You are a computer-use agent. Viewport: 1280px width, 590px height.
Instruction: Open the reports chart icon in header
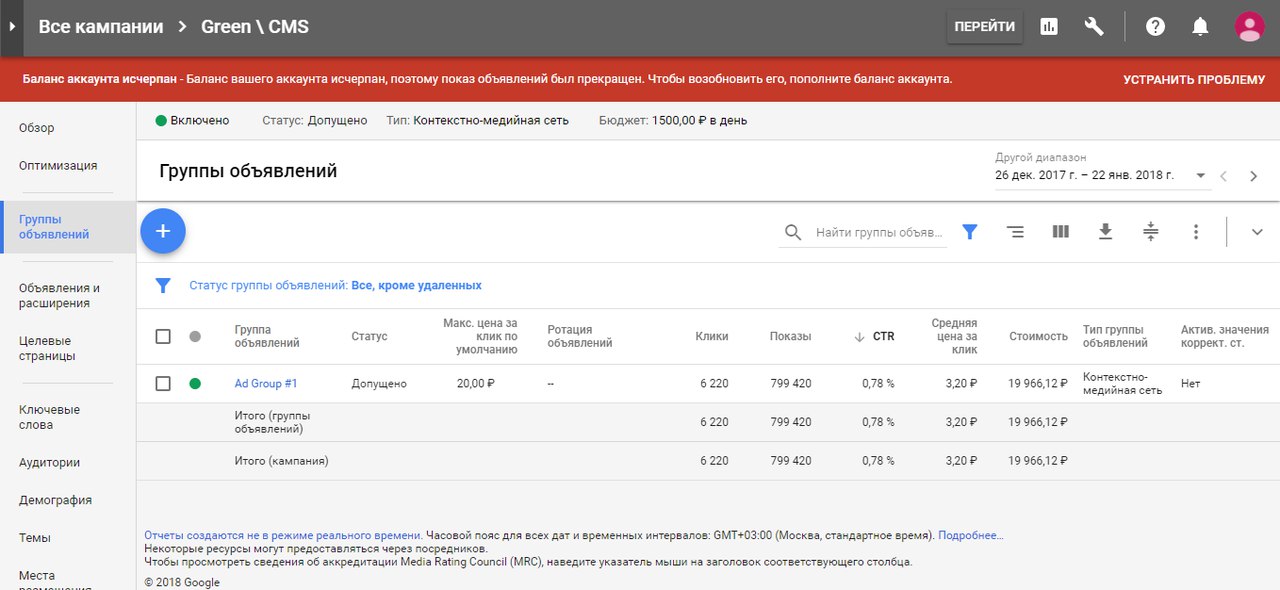click(x=1049, y=27)
